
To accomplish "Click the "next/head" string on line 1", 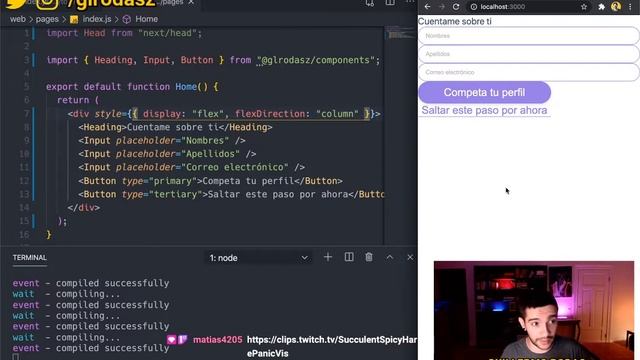I will click(x=167, y=33).
